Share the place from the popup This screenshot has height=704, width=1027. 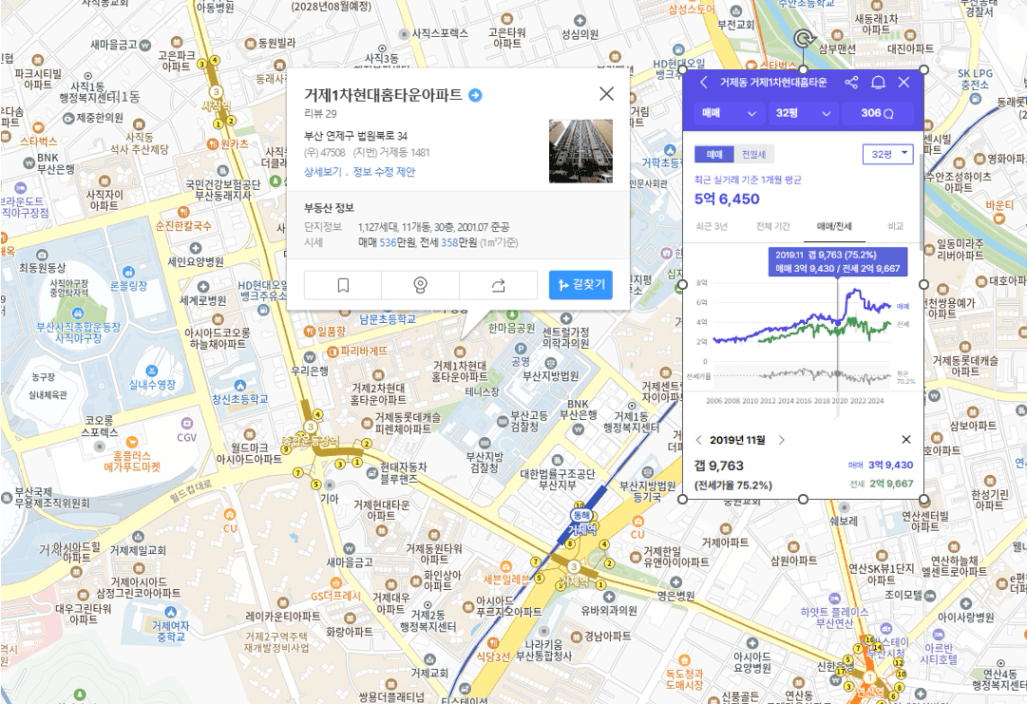coord(498,285)
